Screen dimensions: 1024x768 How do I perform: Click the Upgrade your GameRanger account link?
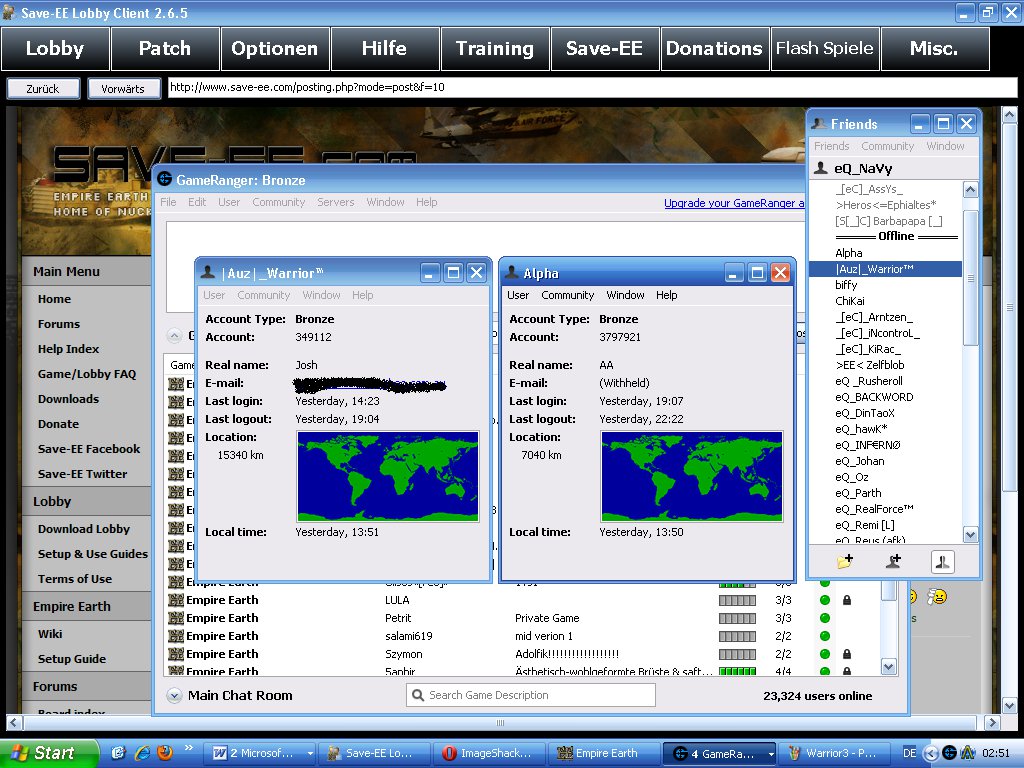coord(733,203)
